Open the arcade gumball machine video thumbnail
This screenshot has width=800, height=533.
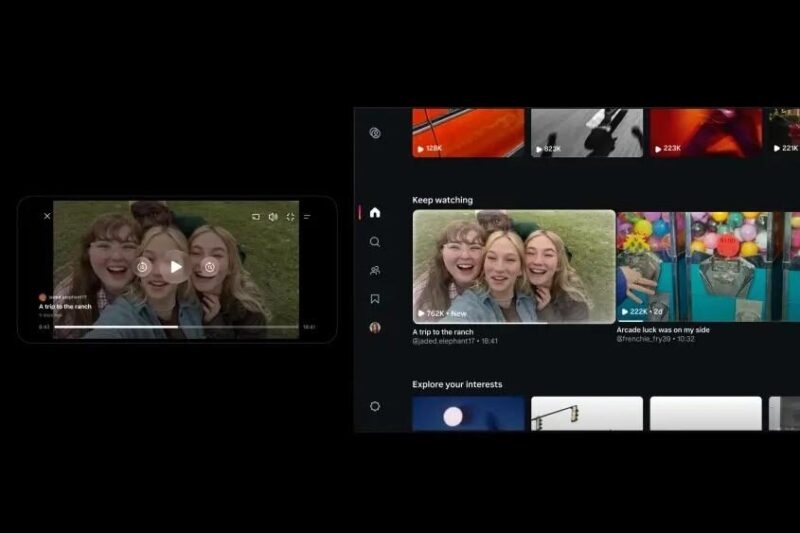(x=708, y=267)
